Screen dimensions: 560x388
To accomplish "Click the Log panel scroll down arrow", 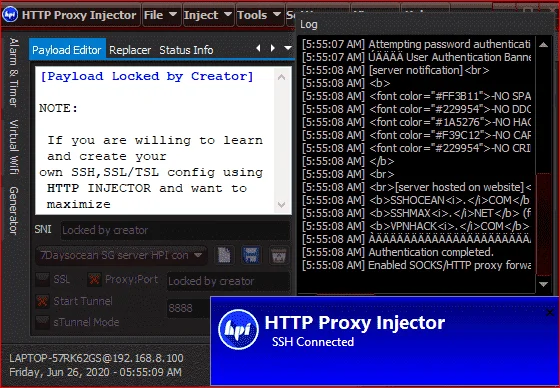I will 544,284.
